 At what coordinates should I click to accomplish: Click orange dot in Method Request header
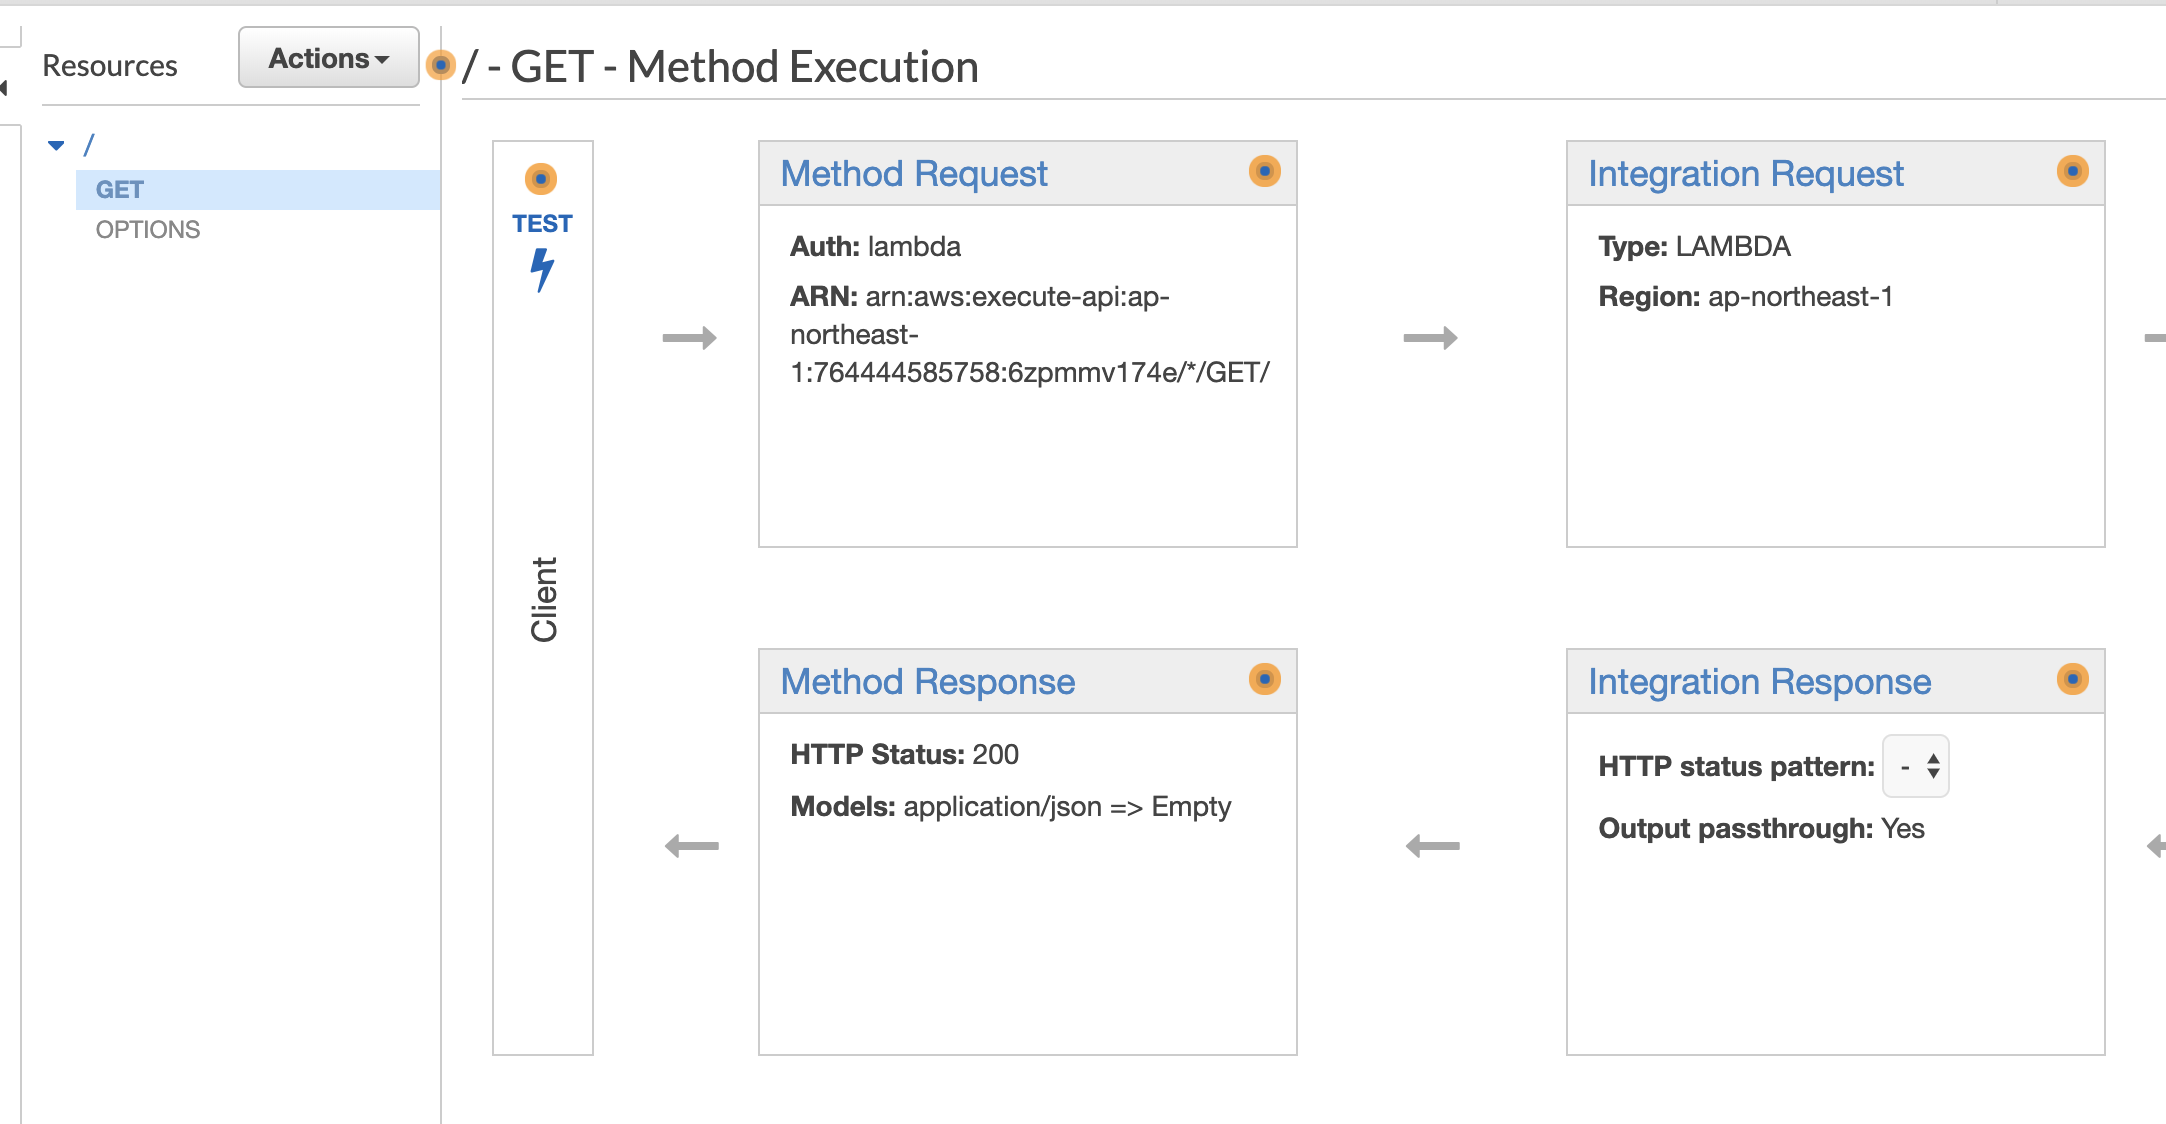[1264, 171]
